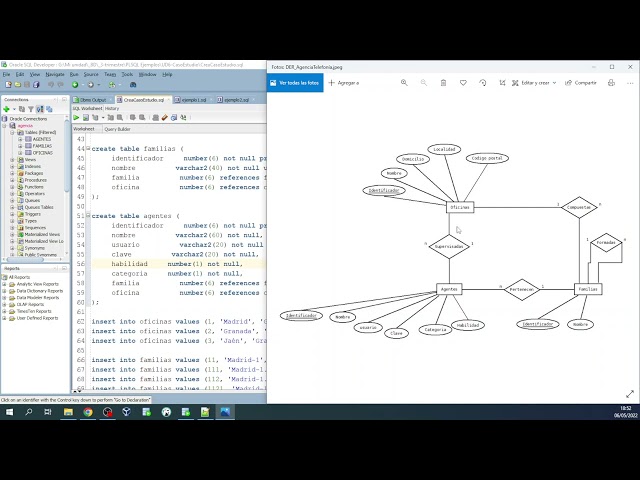Switch to the ejemplo1.sql tab
640x480 pixels.
[x=193, y=100]
